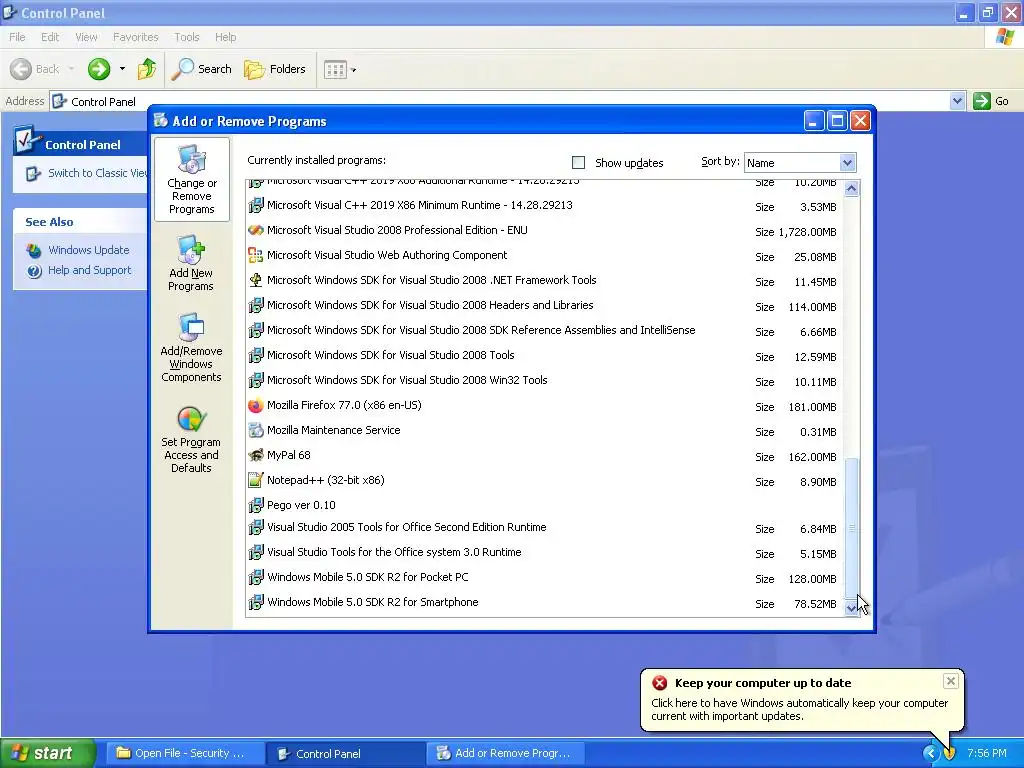Open Add New Programs section
1024x768 pixels.
[191, 264]
